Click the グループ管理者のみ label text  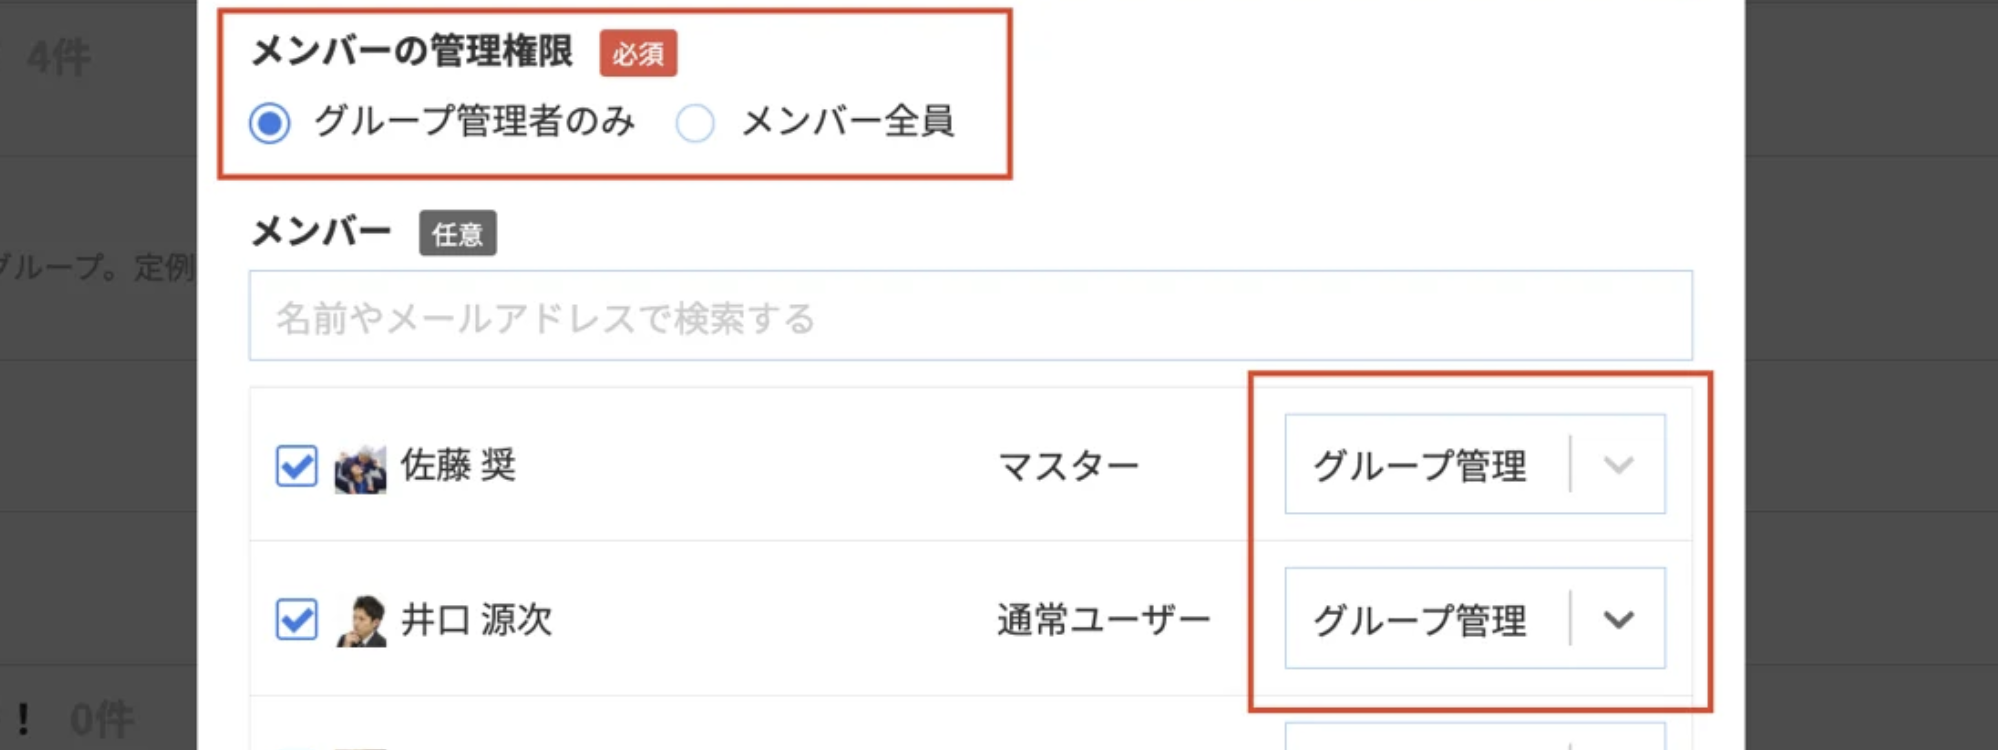coord(475,122)
